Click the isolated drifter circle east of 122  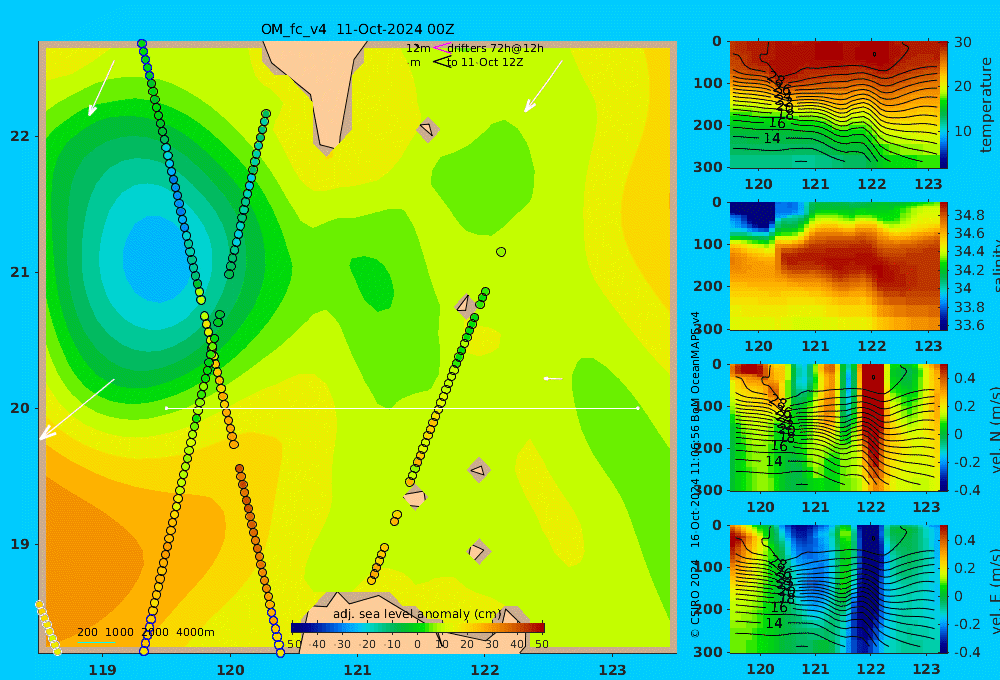point(501,252)
